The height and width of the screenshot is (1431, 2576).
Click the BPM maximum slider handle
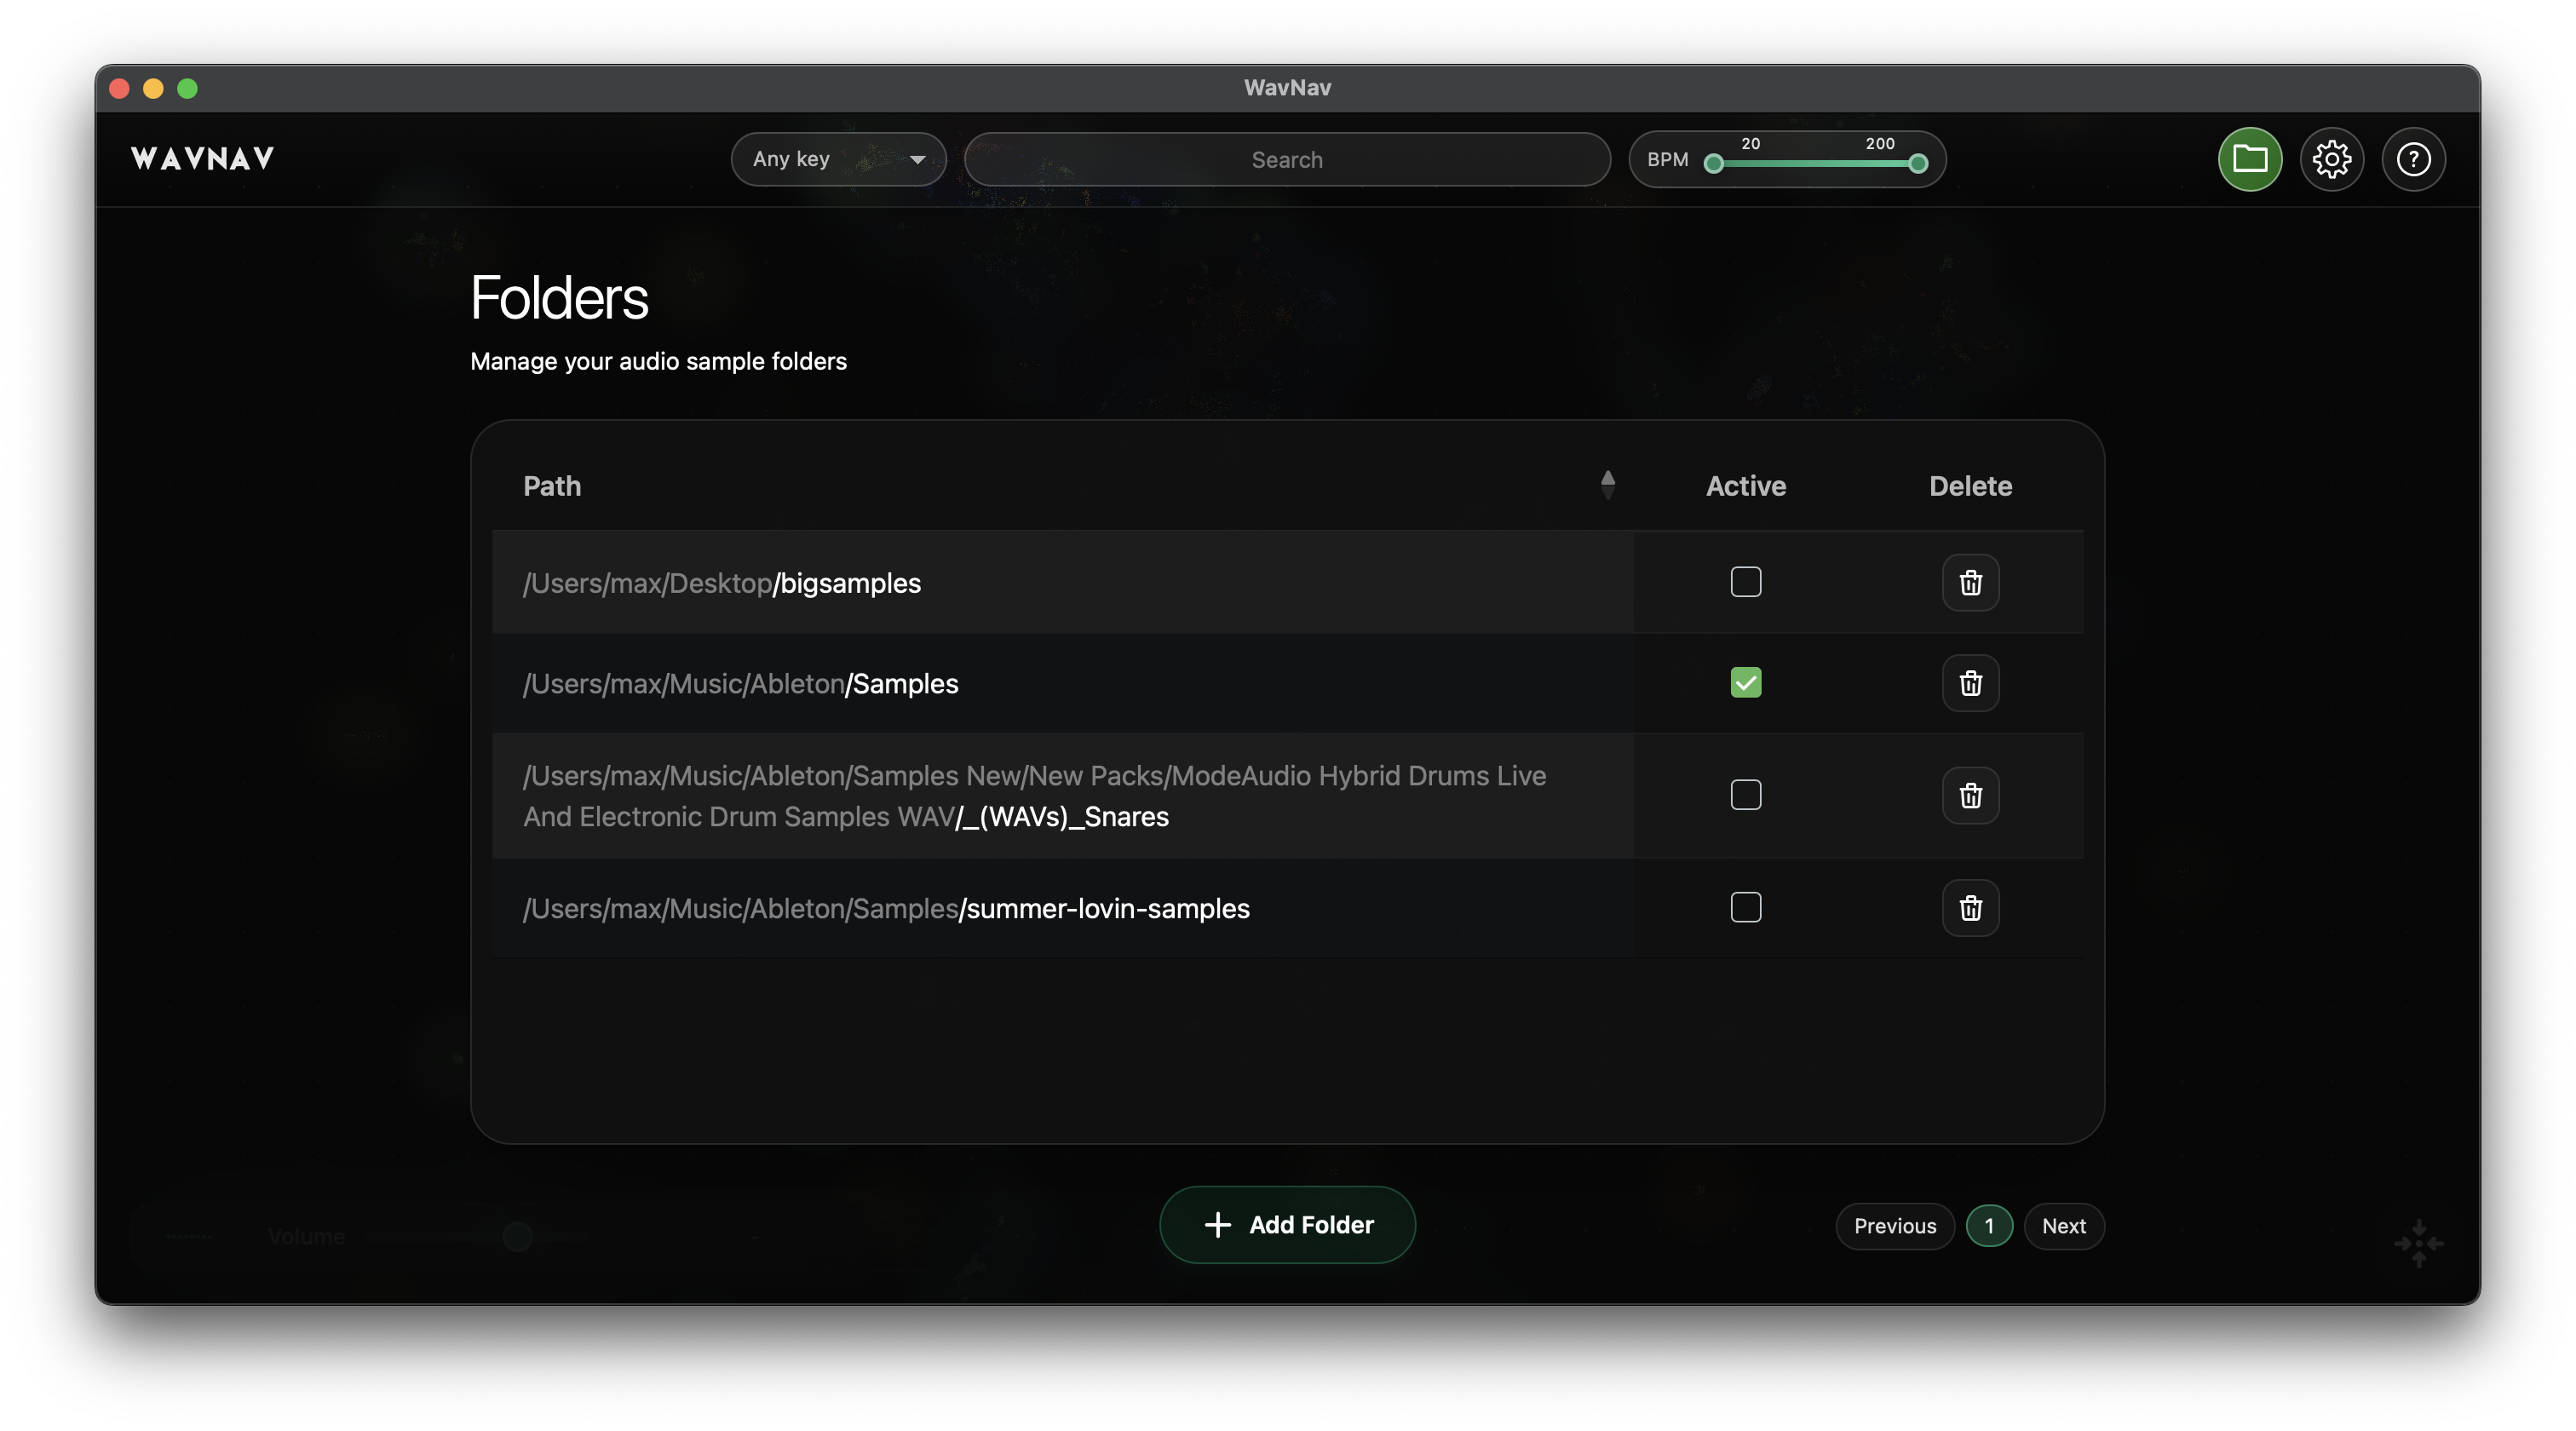click(1917, 164)
